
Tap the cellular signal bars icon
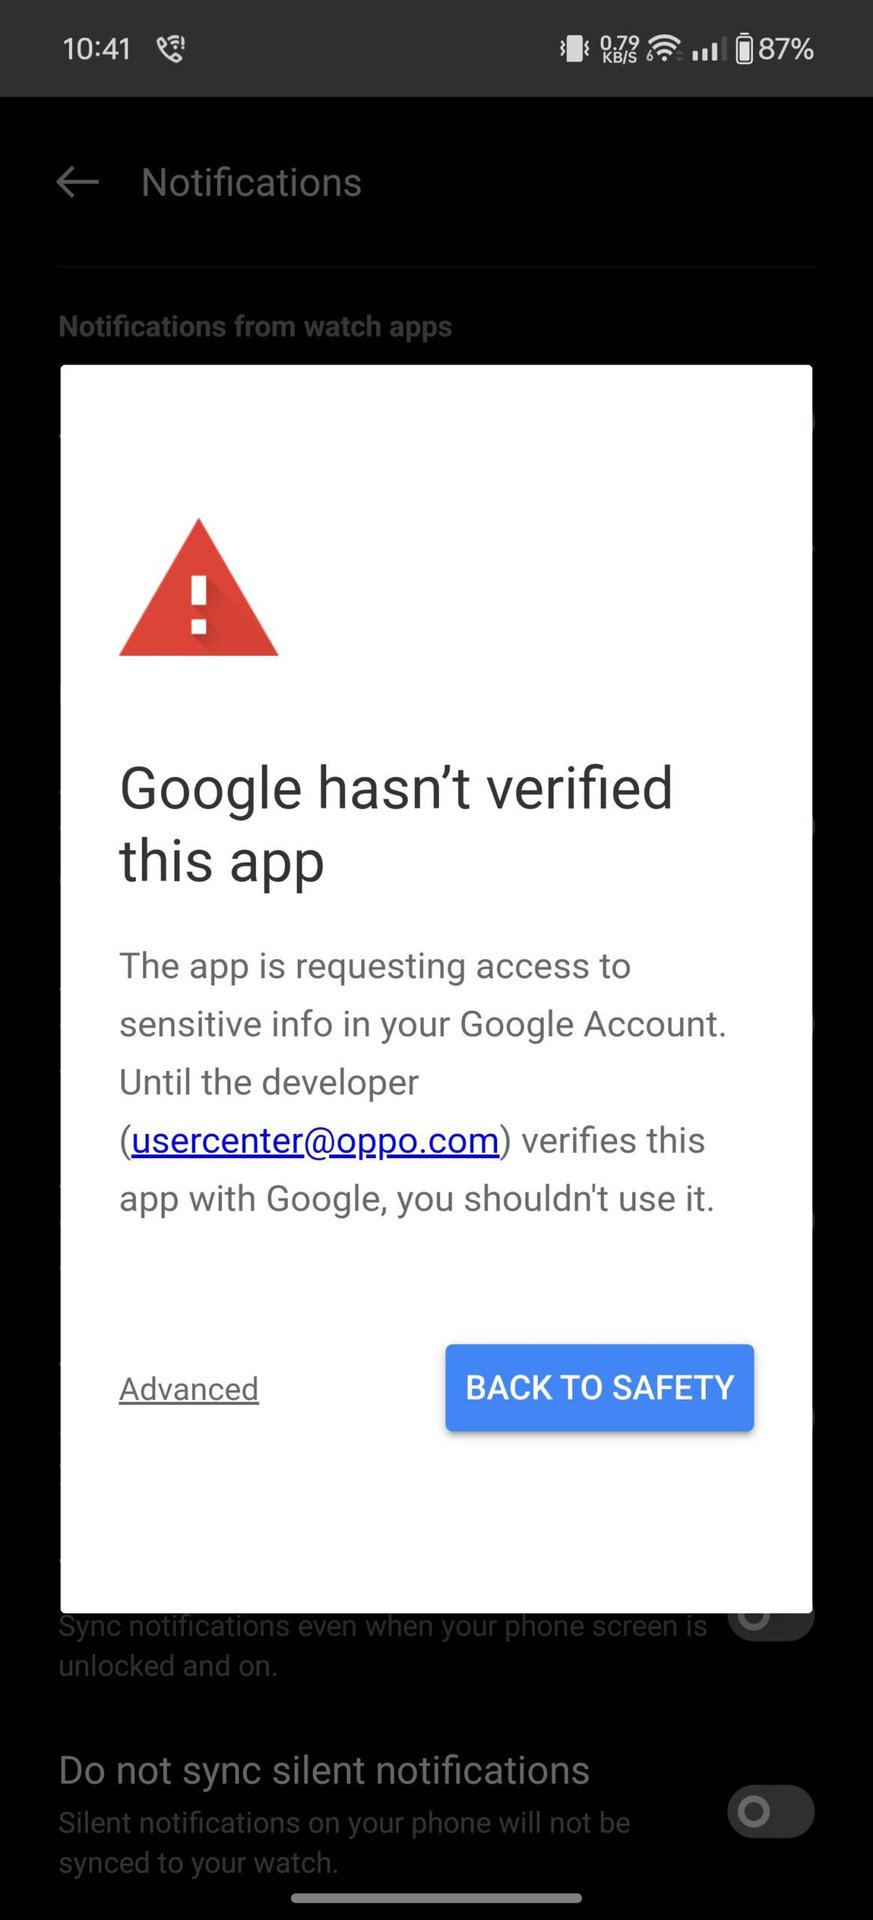tap(708, 48)
